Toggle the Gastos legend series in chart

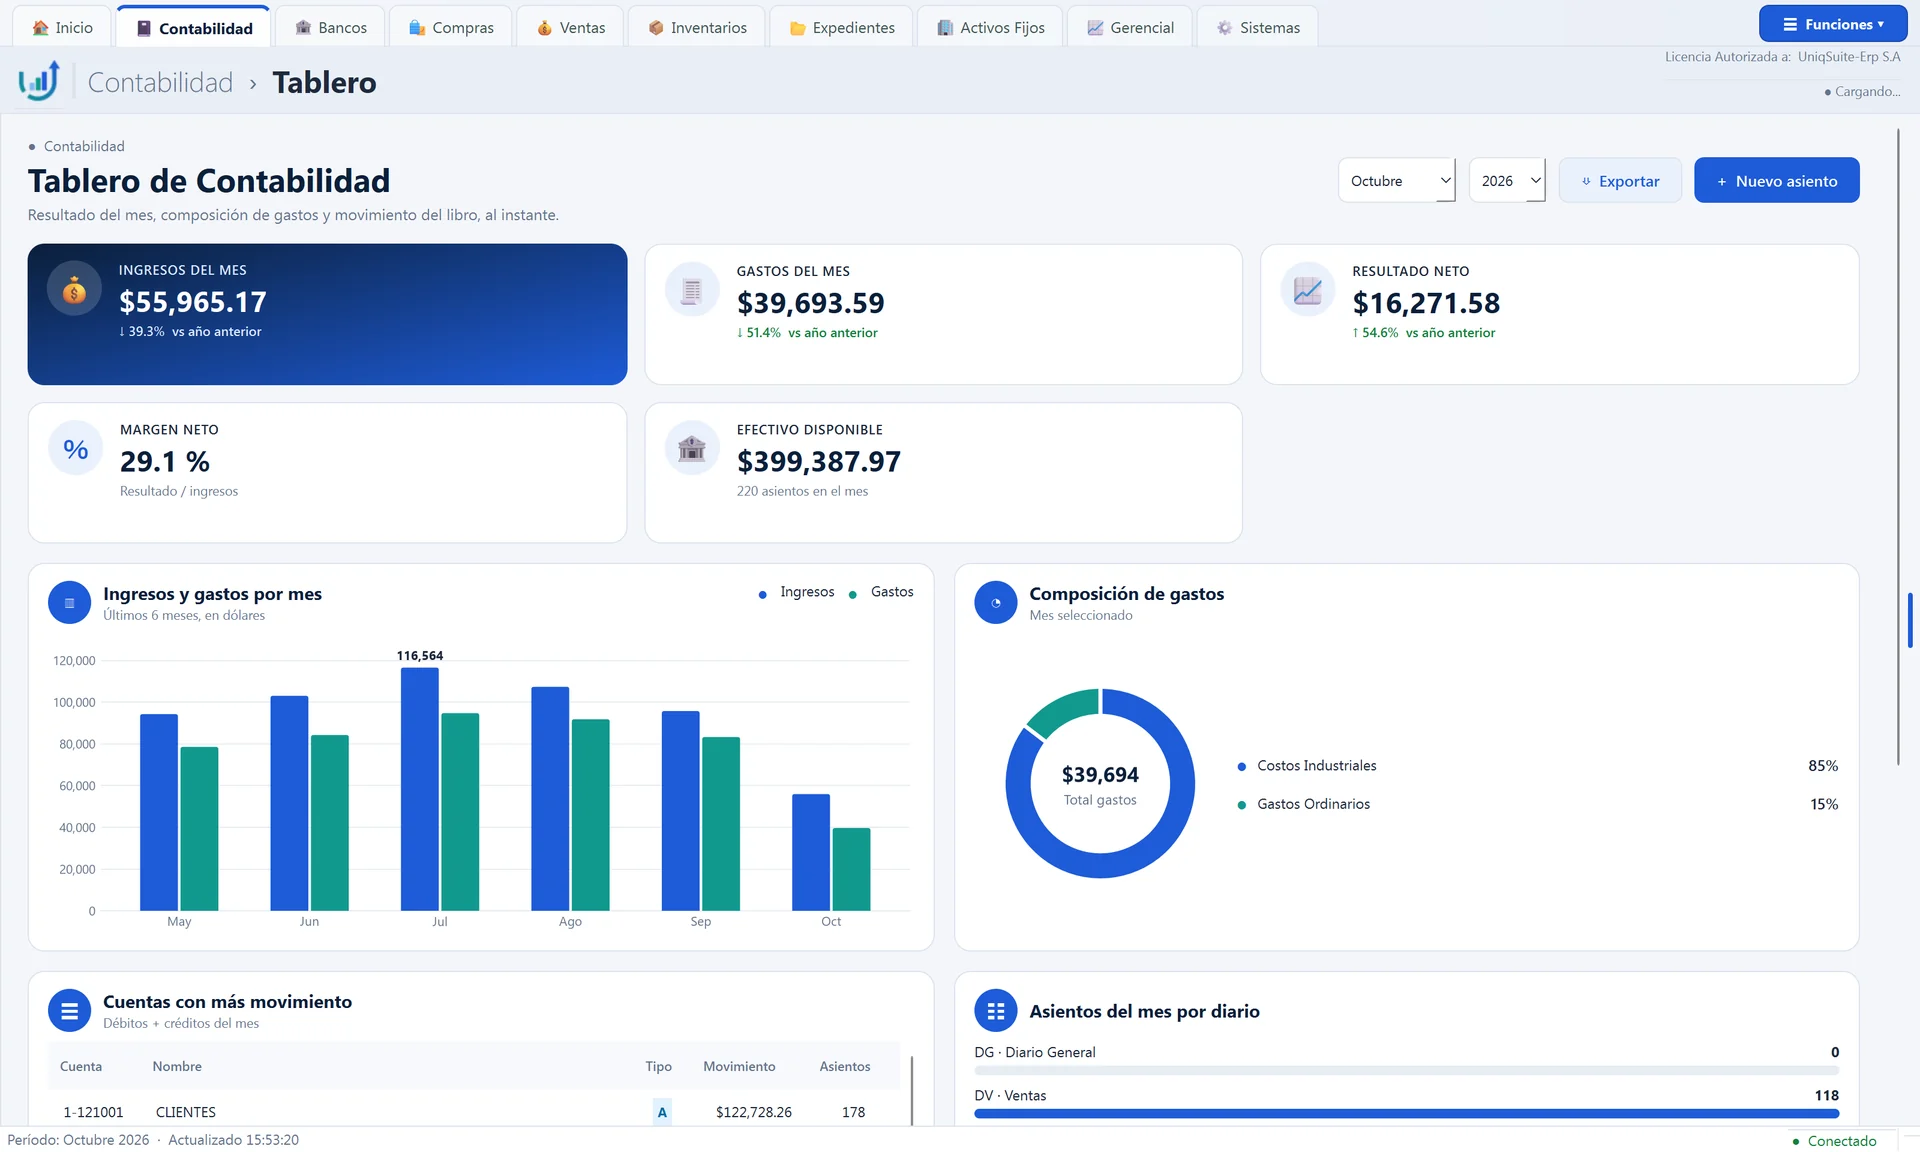[x=881, y=592]
